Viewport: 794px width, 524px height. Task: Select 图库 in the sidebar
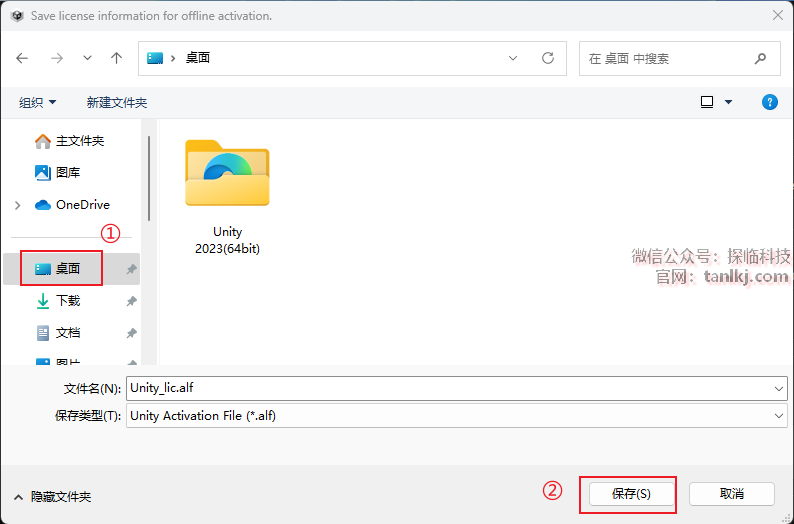[57, 173]
